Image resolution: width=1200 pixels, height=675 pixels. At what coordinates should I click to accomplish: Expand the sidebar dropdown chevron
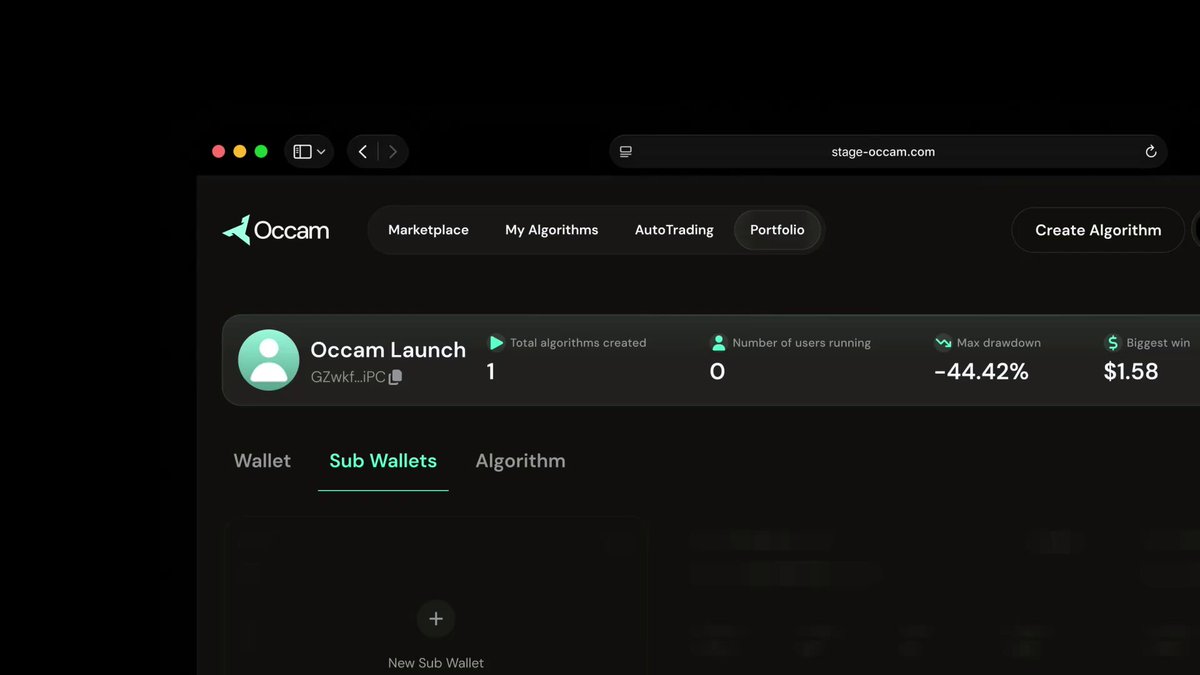point(321,152)
